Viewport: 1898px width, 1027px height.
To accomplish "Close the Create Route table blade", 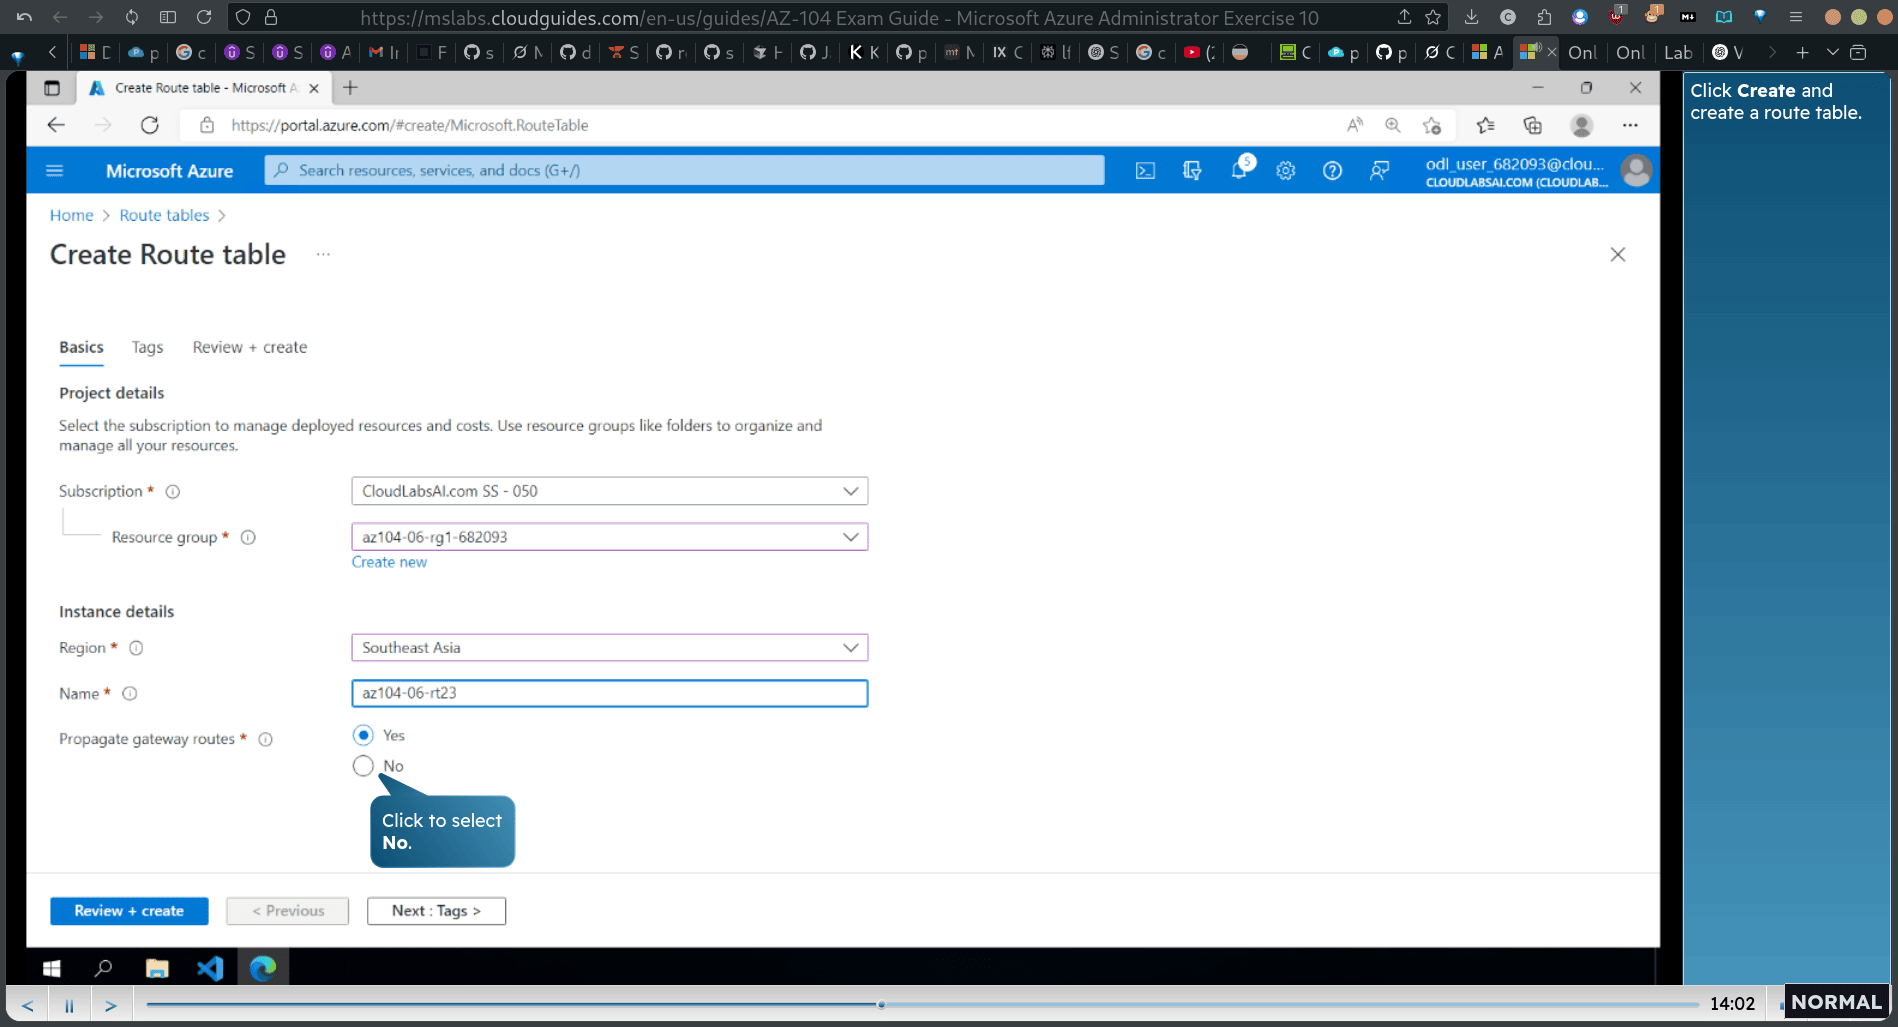I will 1618,255.
